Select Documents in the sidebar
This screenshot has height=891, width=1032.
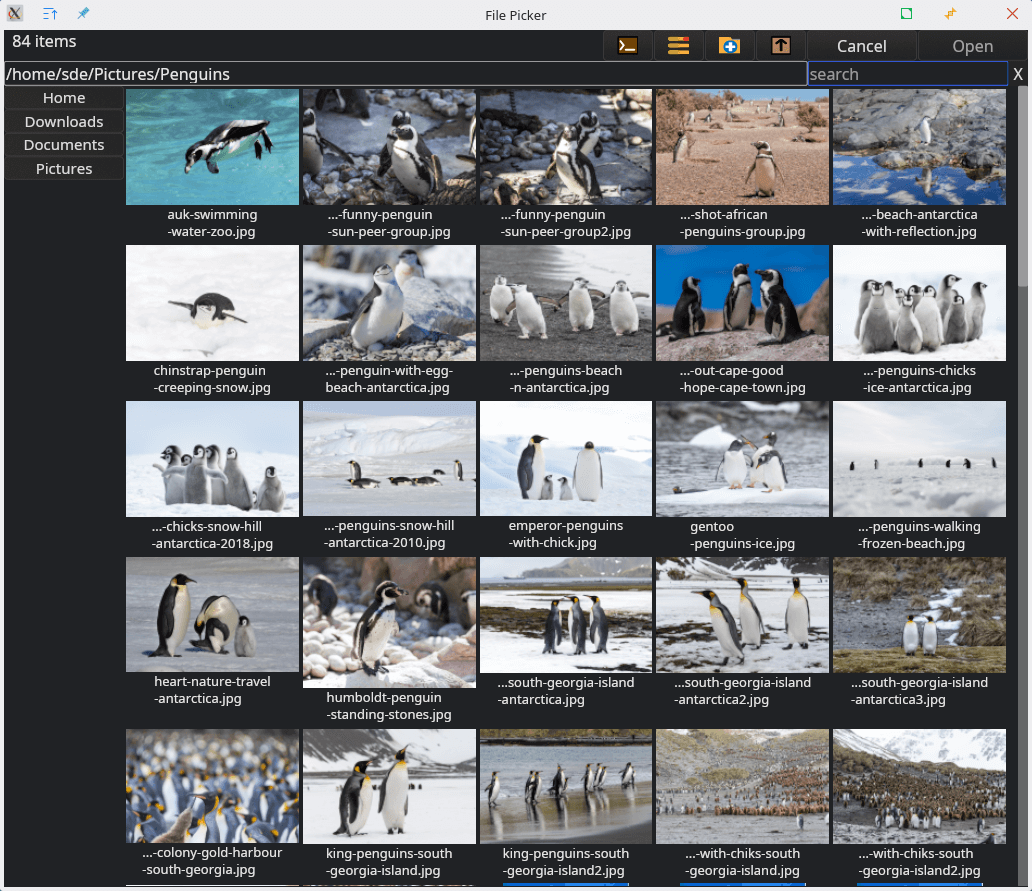(64, 145)
